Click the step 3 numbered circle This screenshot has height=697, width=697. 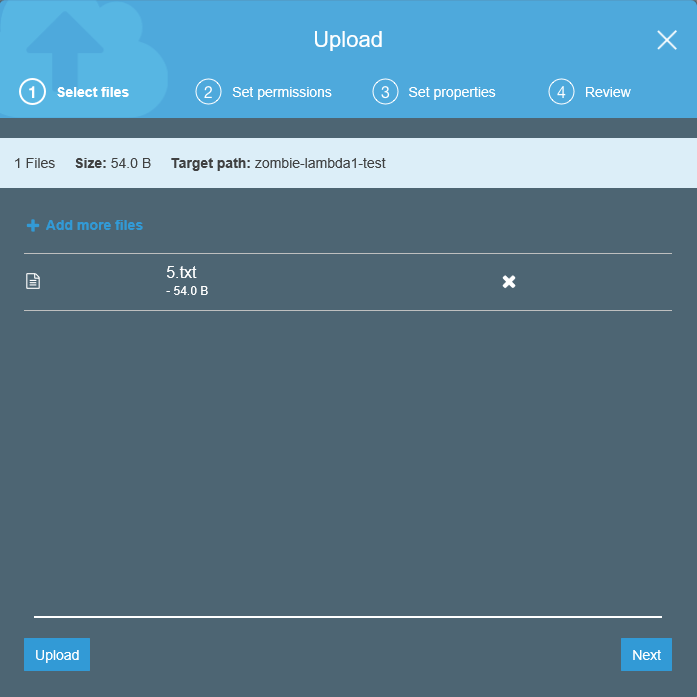pyautogui.click(x=385, y=92)
